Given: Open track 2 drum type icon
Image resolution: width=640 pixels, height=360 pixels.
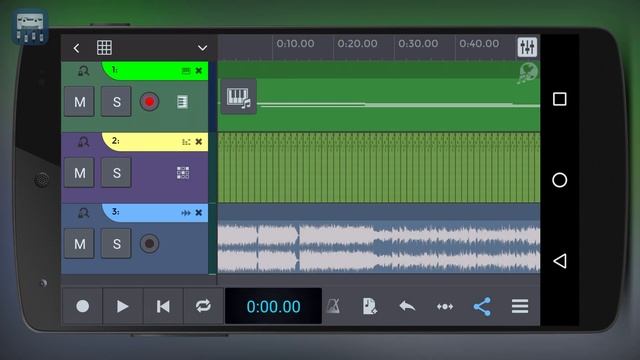Looking at the screenshot, I should pos(186,142).
